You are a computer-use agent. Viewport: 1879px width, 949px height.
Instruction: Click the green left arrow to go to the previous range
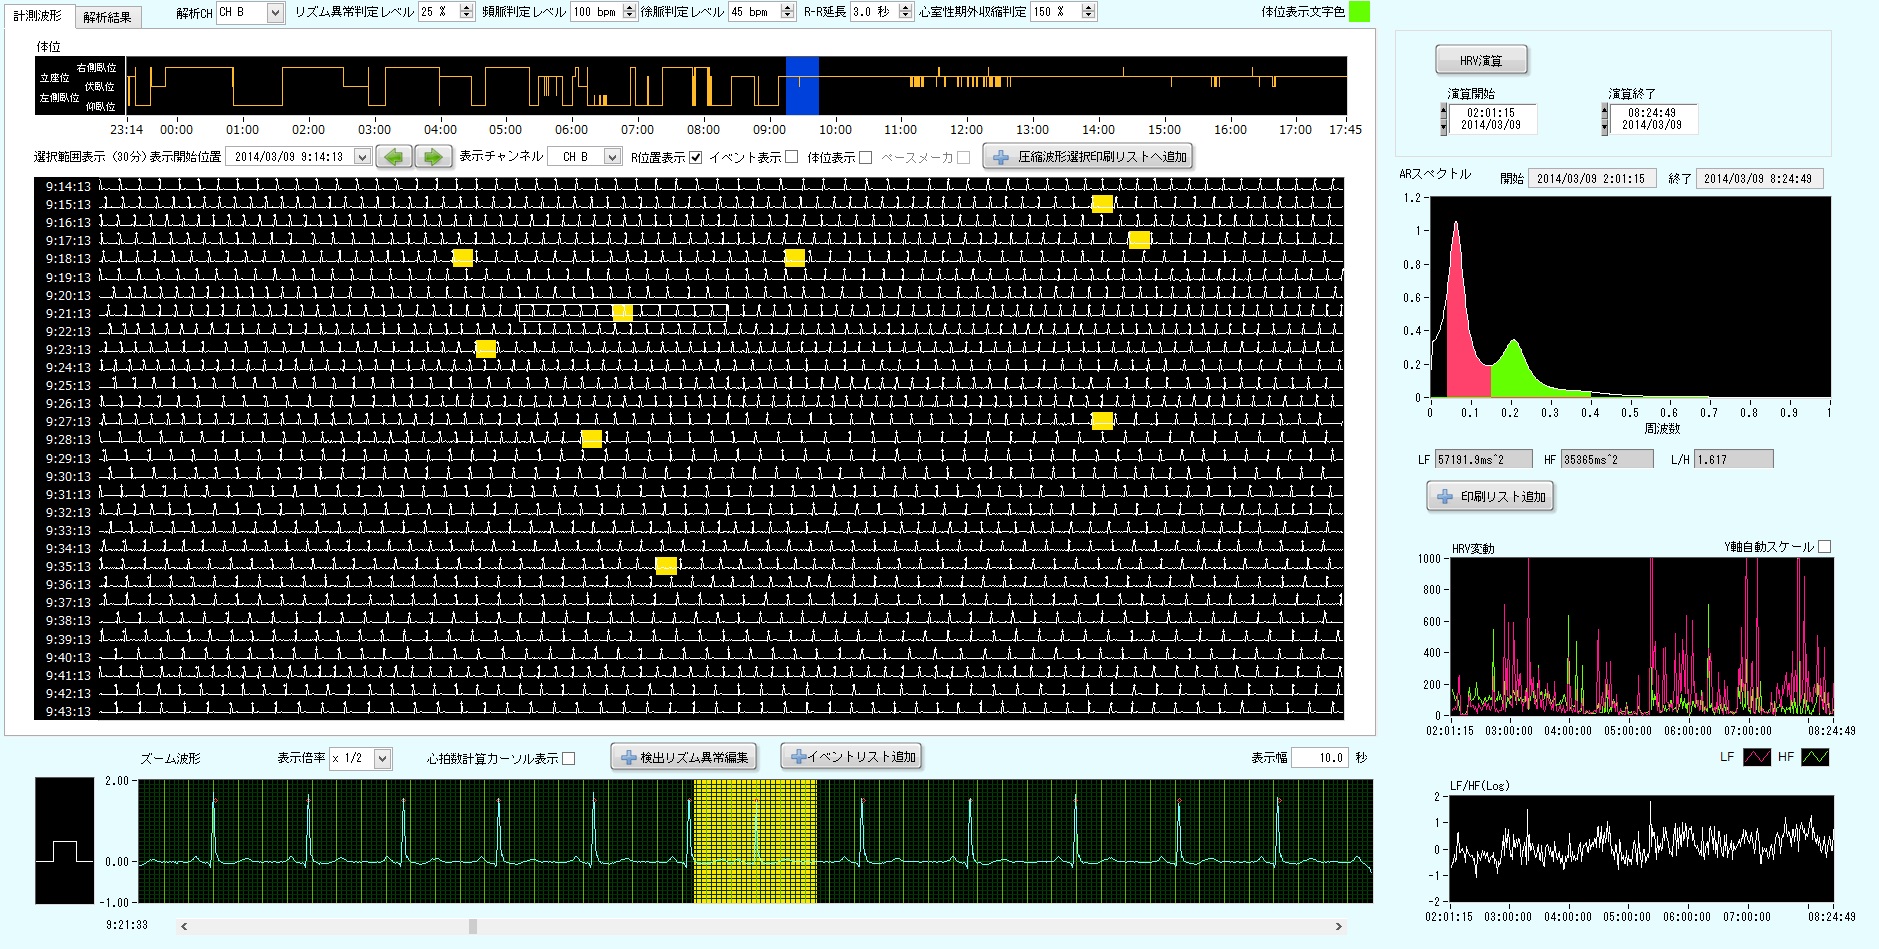[394, 157]
